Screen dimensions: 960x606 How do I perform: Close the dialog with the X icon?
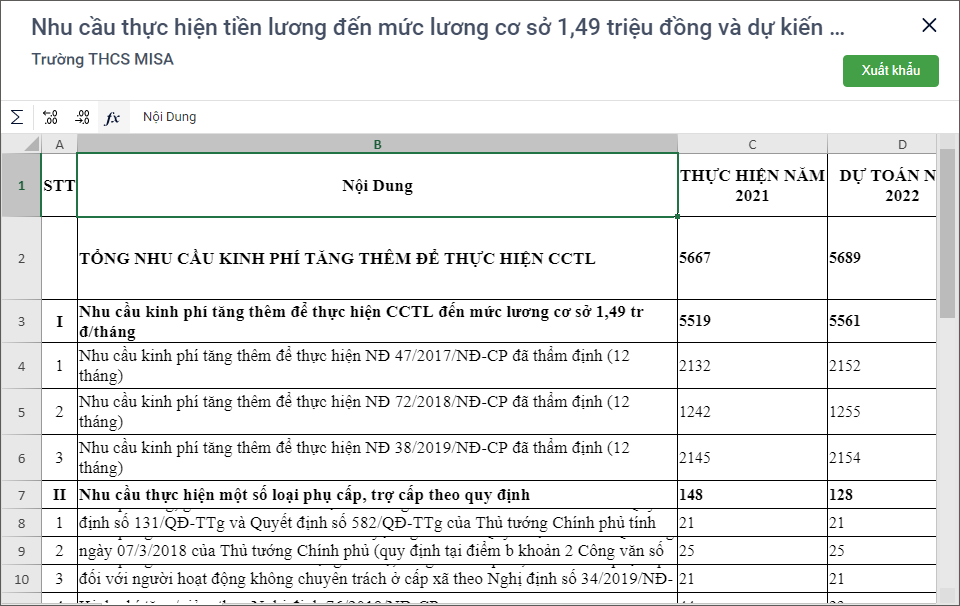tap(929, 26)
